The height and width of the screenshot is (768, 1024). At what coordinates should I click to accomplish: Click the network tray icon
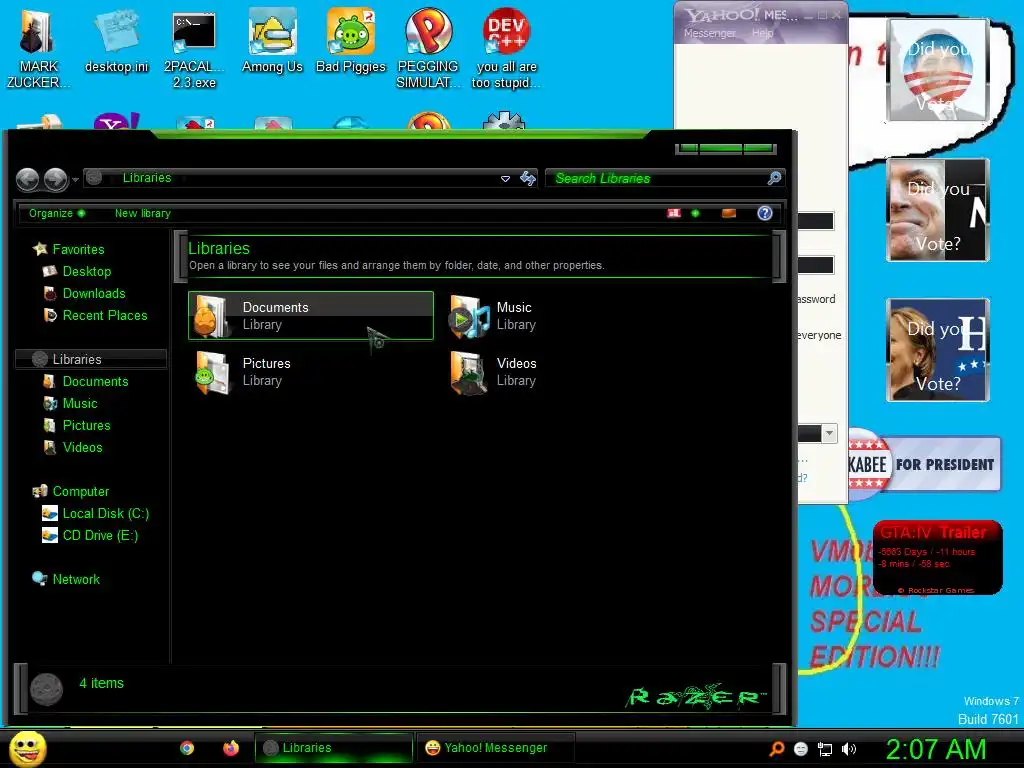pyautogui.click(x=825, y=749)
